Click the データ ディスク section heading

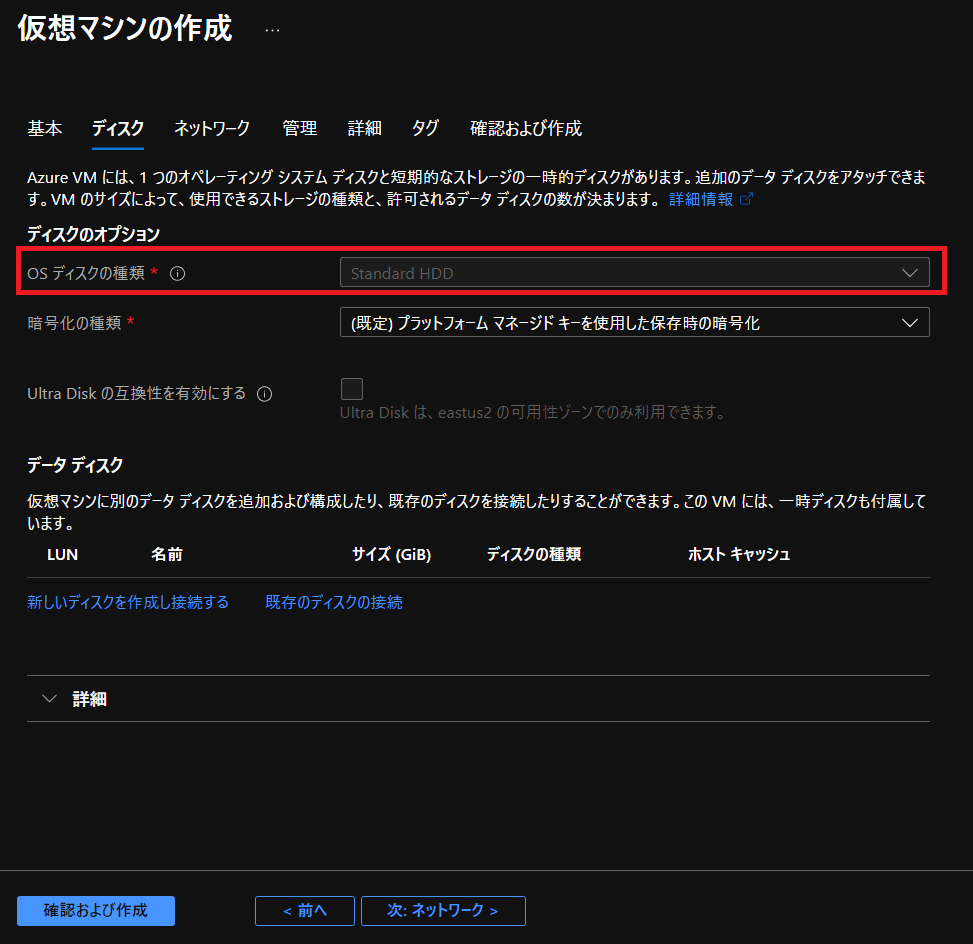click(x=75, y=465)
